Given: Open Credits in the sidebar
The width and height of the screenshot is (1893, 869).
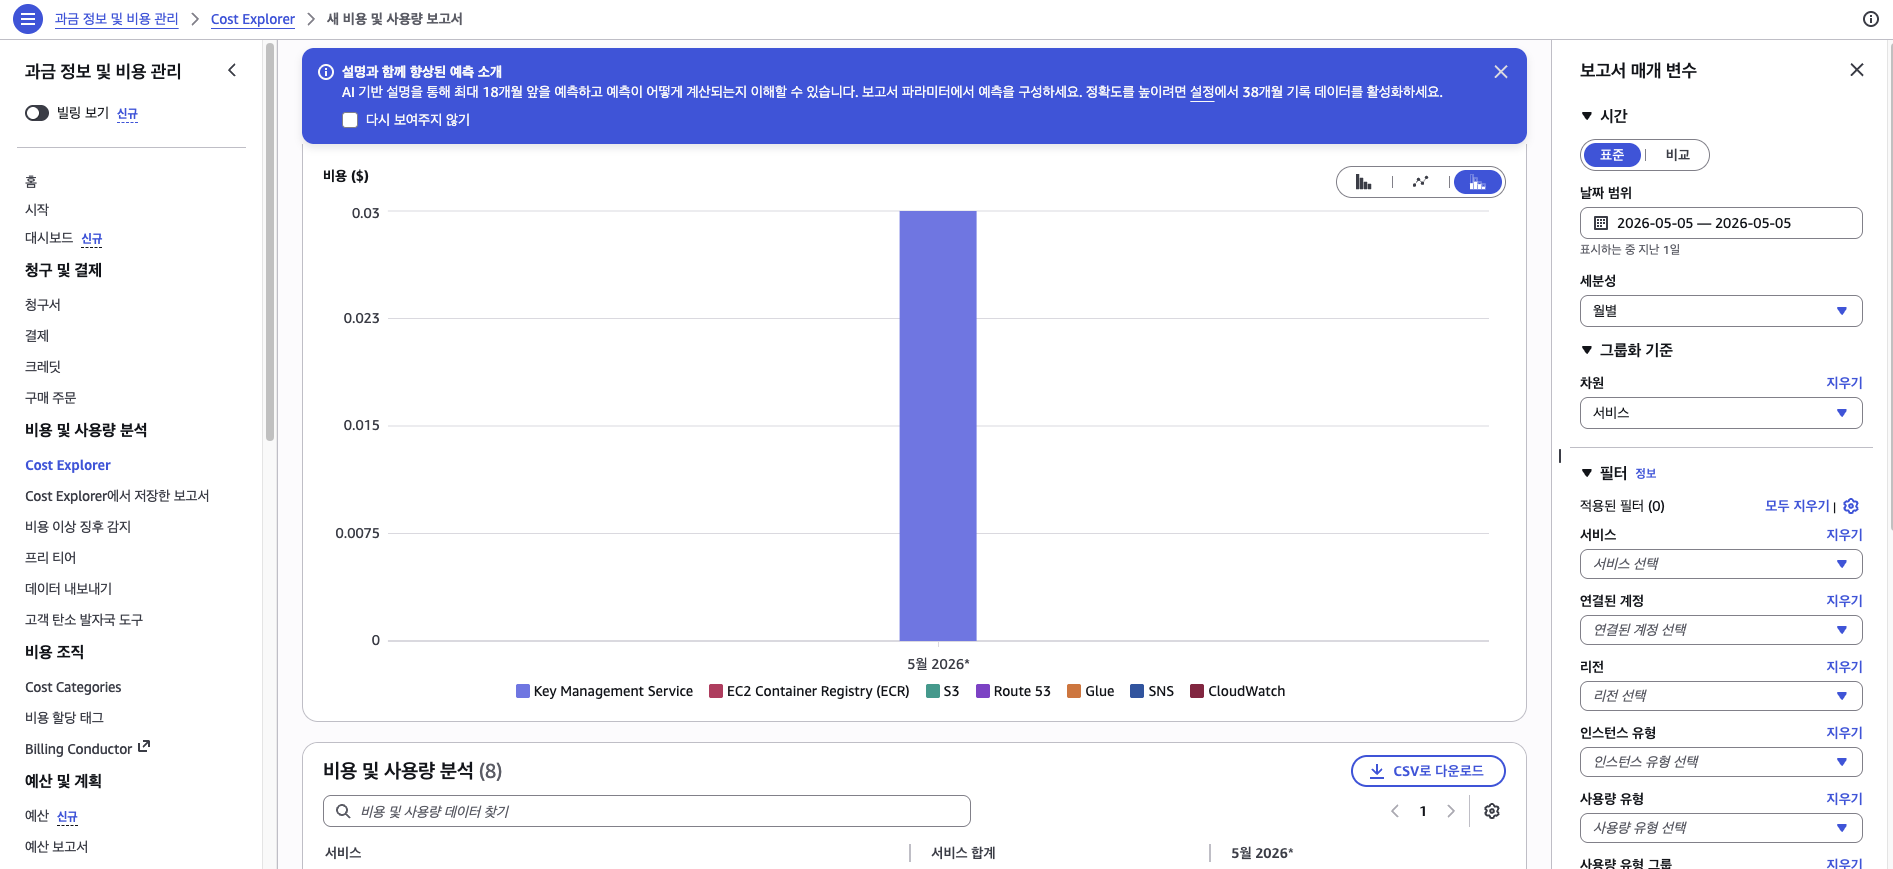Looking at the screenshot, I should click(x=43, y=366).
